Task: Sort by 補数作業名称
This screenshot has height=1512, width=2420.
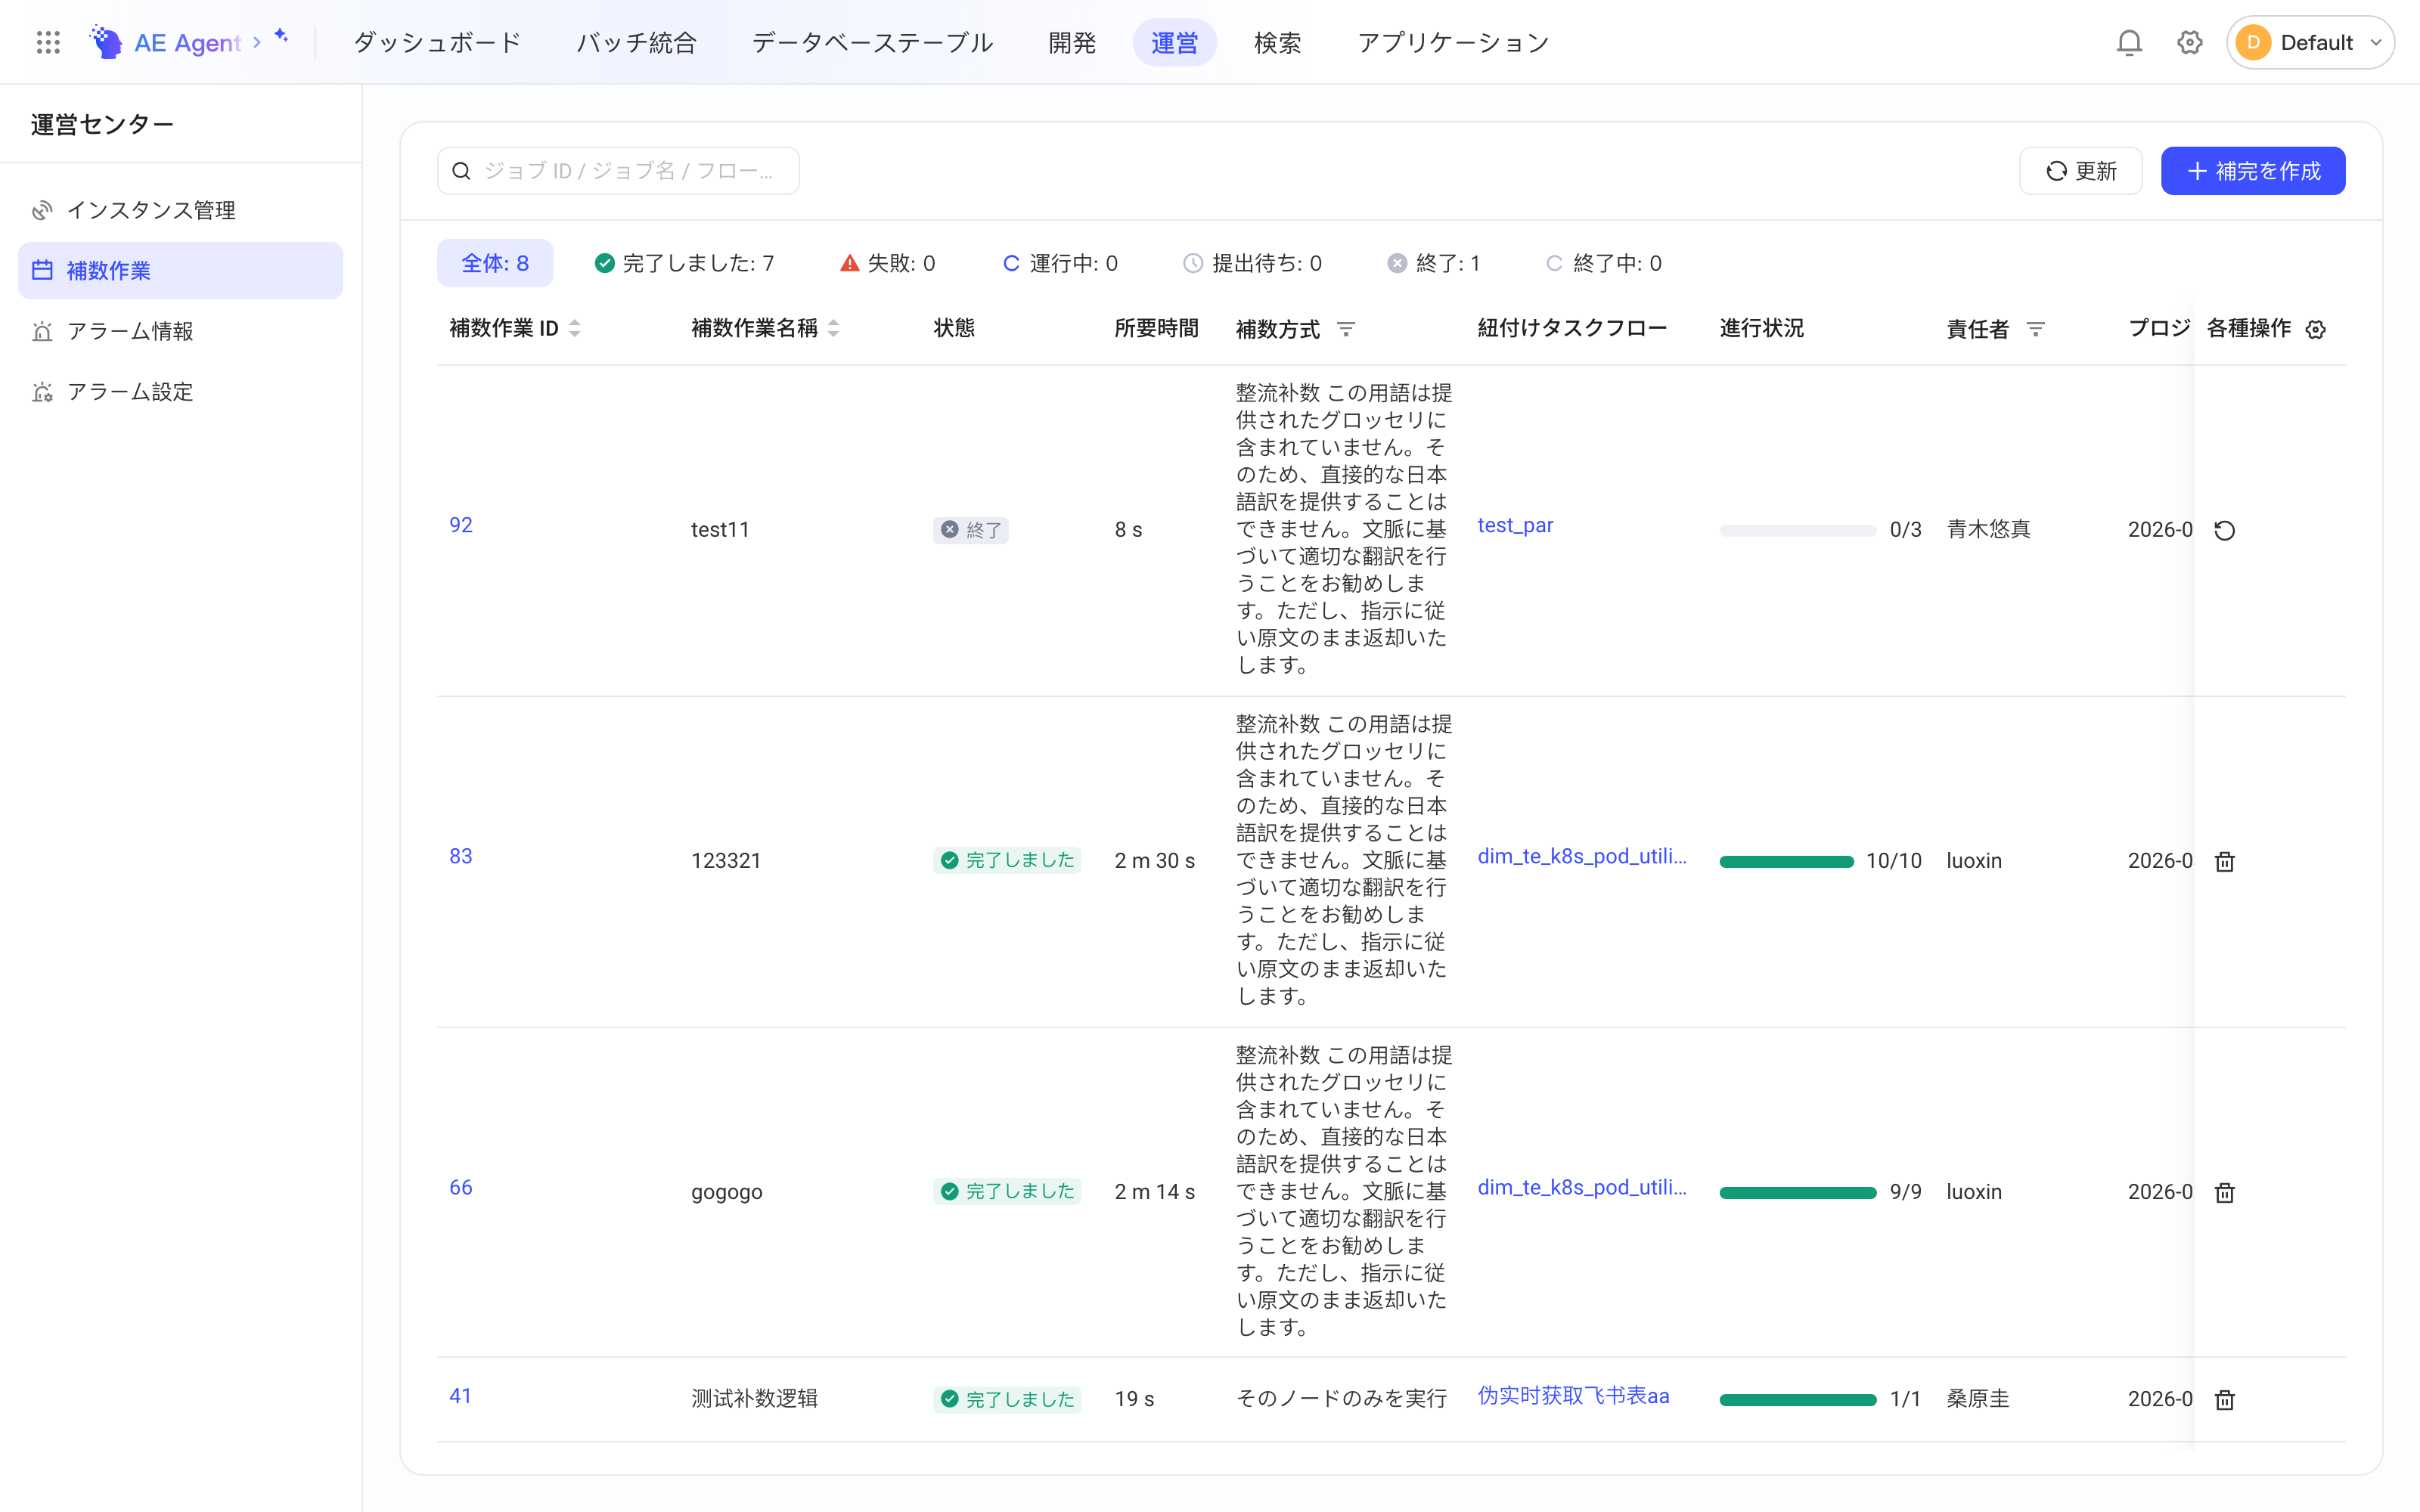Action: [x=834, y=328]
